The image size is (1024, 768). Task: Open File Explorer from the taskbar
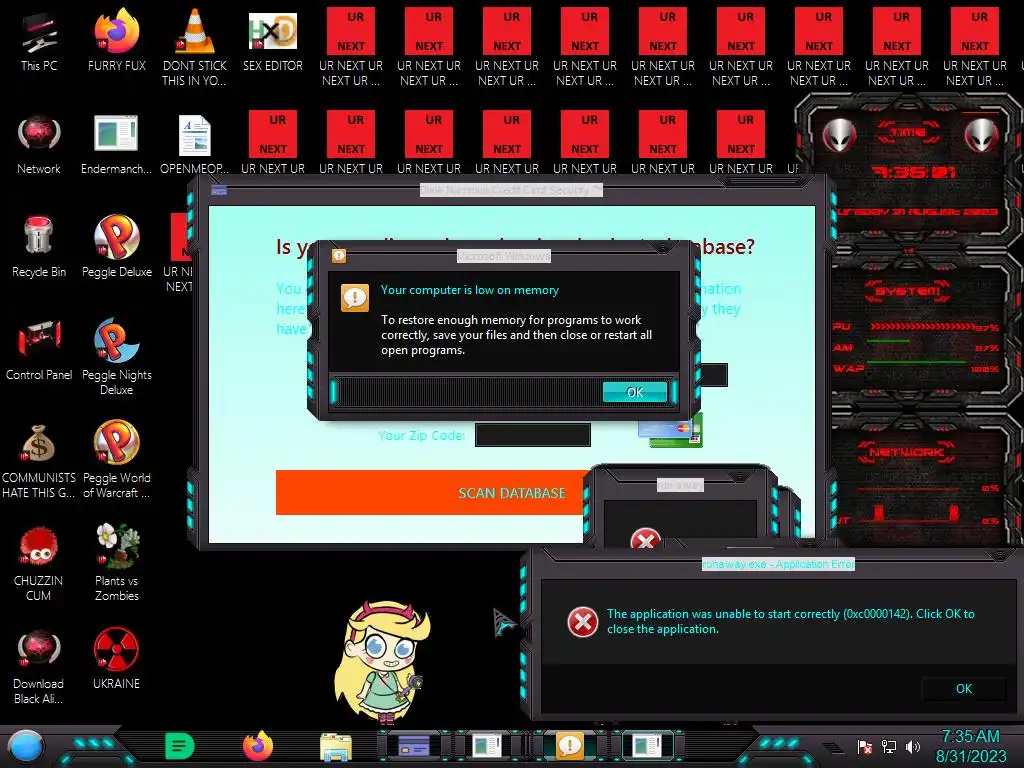click(336, 746)
